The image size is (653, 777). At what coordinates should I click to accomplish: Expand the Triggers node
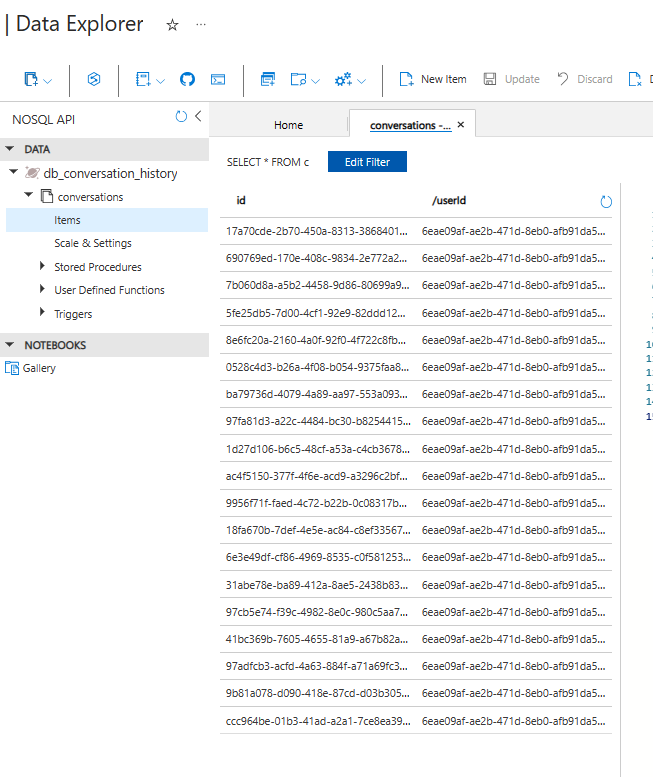[42, 312]
